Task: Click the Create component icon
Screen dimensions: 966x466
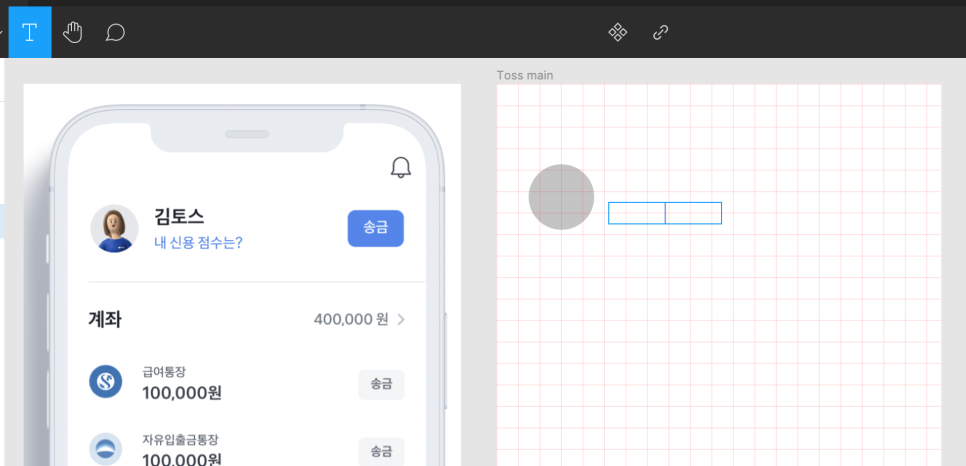Action: pyautogui.click(x=618, y=32)
